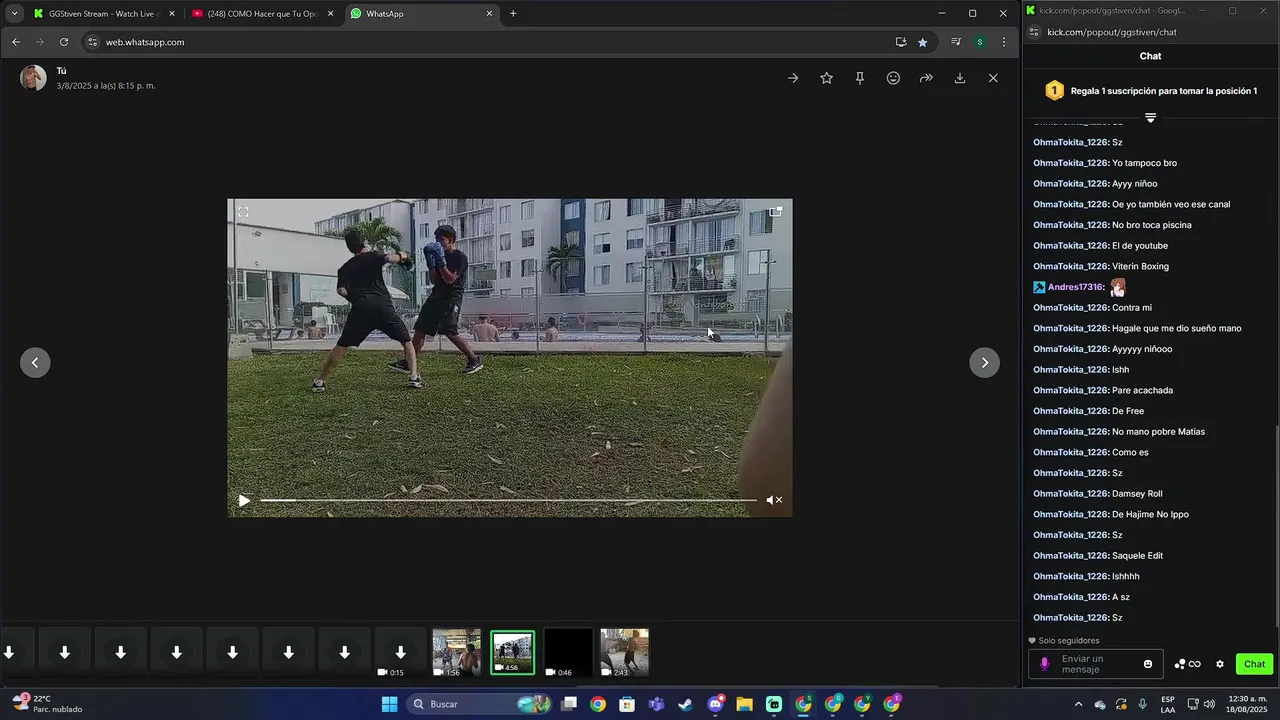Screen dimensions: 1280x720
Task: Click the 'Enviar un mensaje' chat input
Action: (x=1098, y=664)
